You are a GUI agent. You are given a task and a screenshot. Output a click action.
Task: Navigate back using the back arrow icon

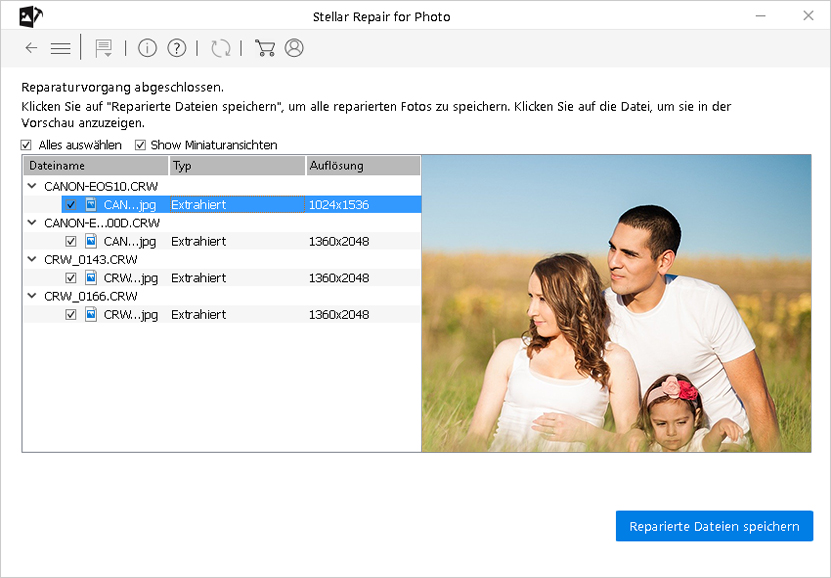click(30, 47)
